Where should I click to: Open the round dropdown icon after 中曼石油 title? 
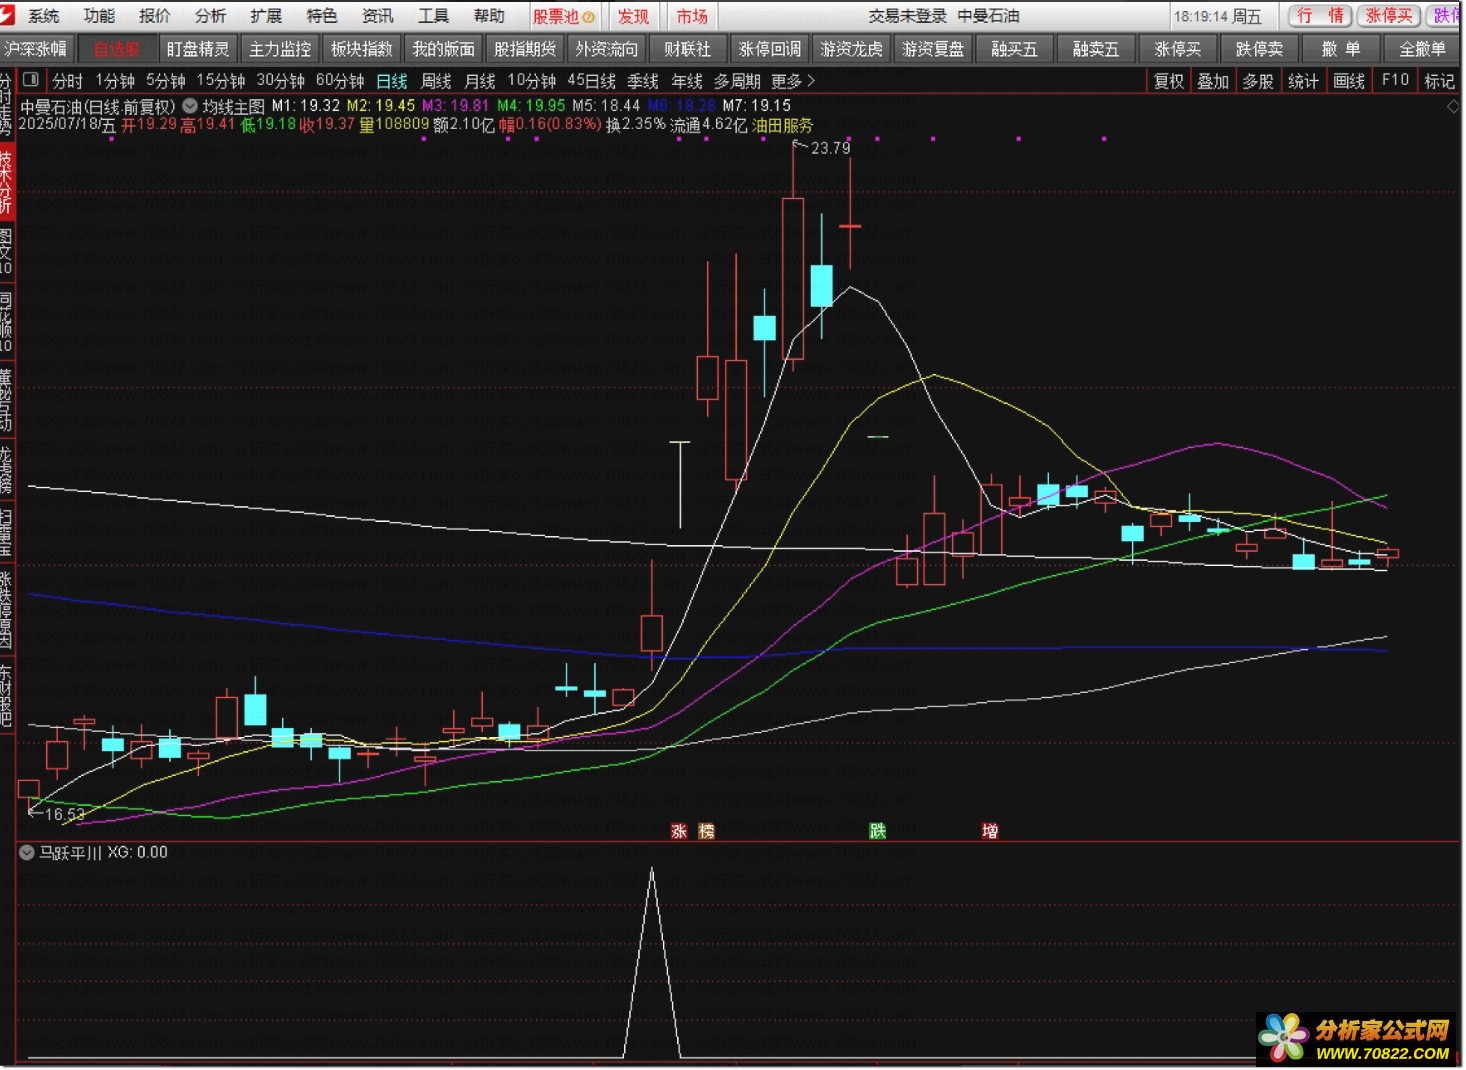(x=189, y=105)
